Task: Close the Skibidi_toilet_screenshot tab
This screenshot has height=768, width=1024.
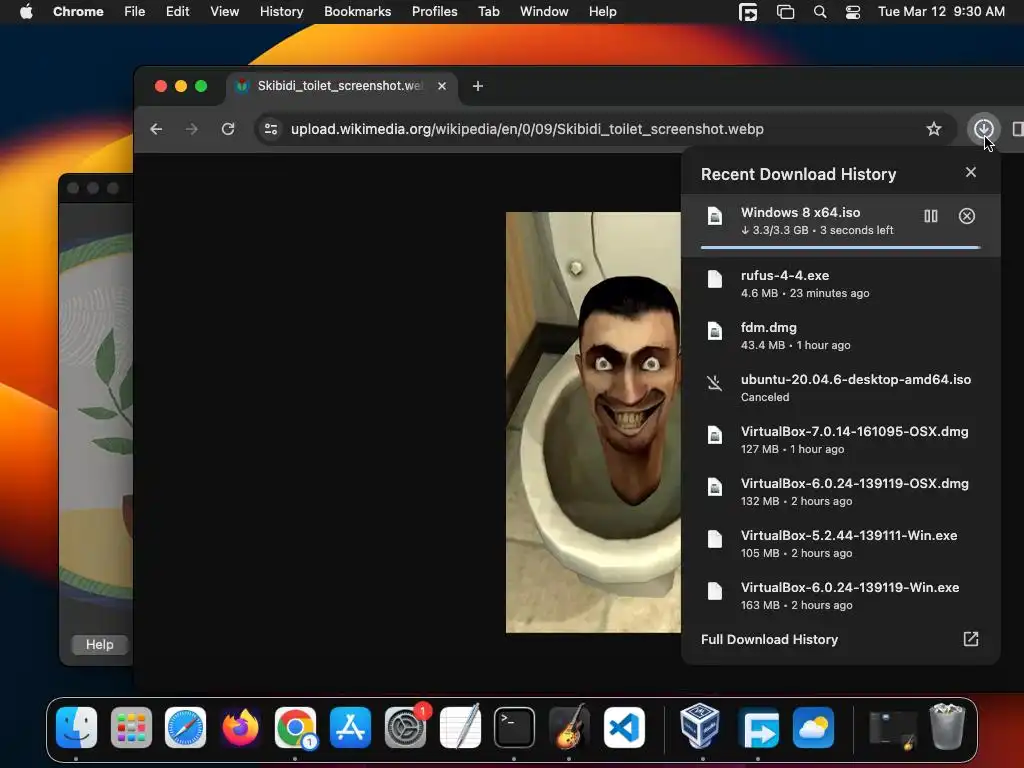Action: 442,86
